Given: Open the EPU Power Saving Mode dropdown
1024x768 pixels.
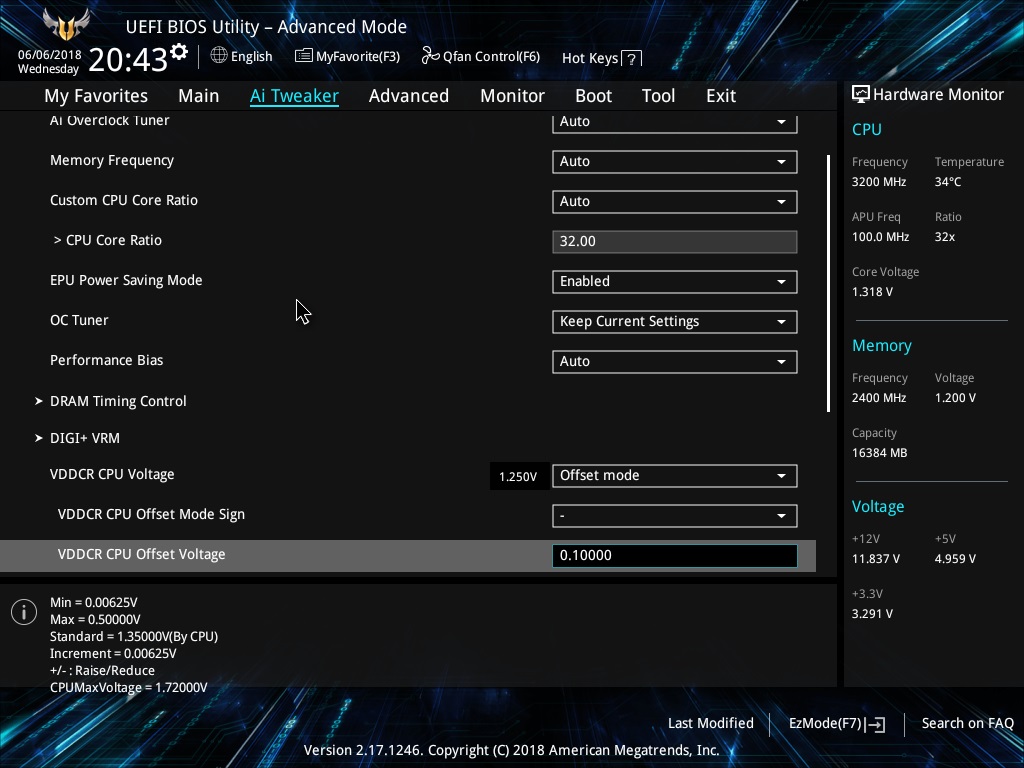Looking at the screenshot, I should click(675, 281).
